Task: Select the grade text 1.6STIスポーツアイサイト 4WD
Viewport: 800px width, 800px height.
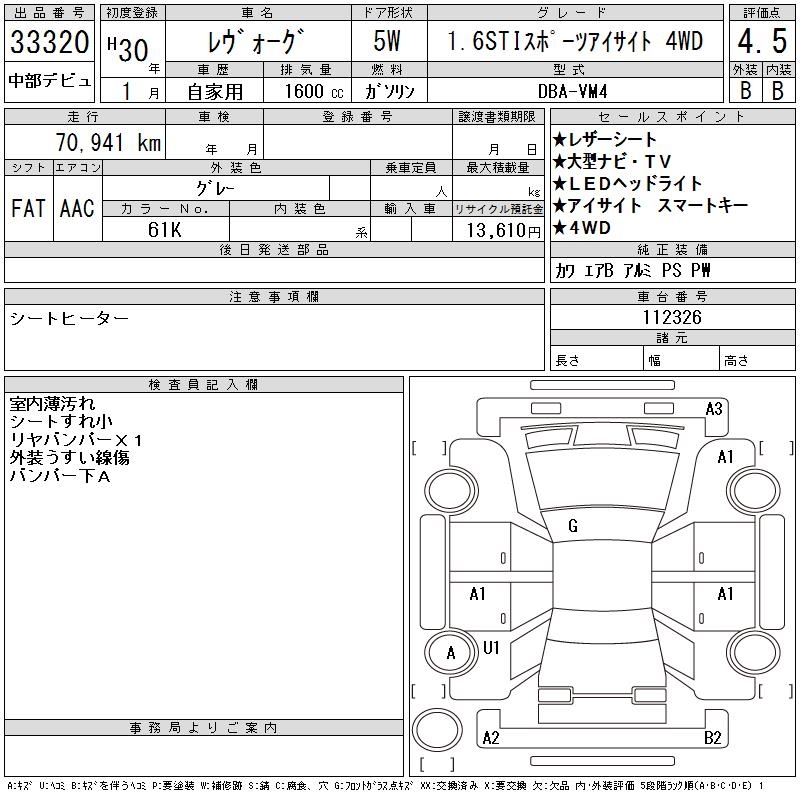Action: click(575, 42)
